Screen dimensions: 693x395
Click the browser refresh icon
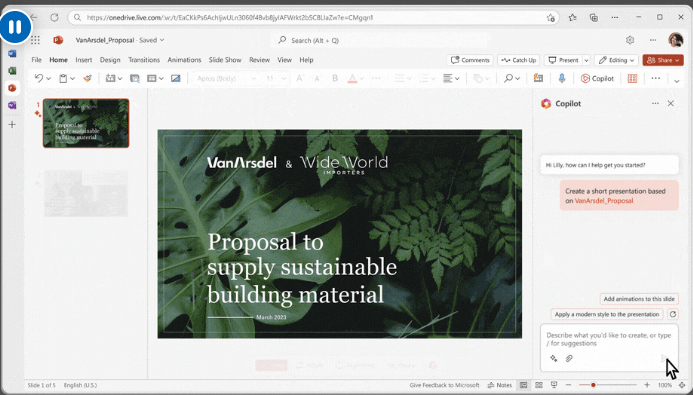tap(54, 17)
